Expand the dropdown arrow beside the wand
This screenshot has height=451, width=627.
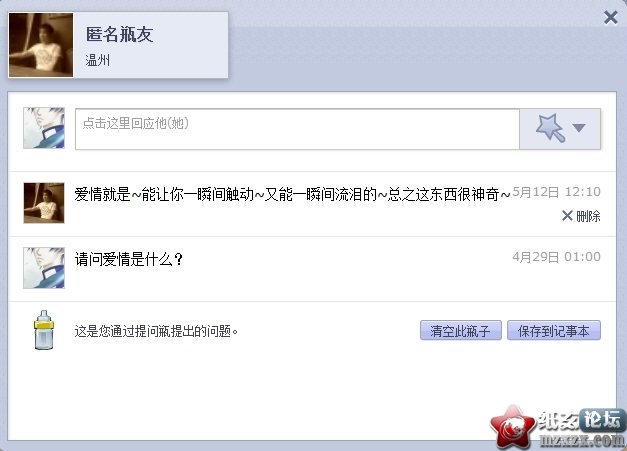click(x=579, y=128)
